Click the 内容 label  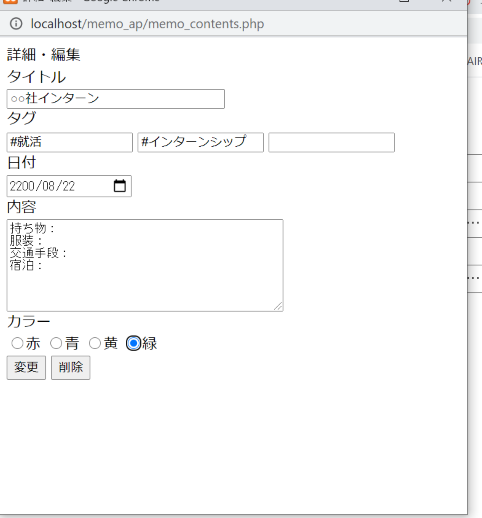click(21, 207)
